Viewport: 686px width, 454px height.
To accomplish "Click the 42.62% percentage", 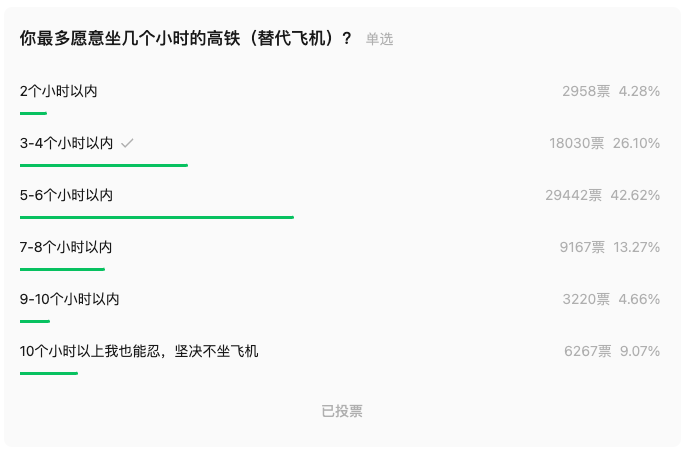I will pos(636,195).
